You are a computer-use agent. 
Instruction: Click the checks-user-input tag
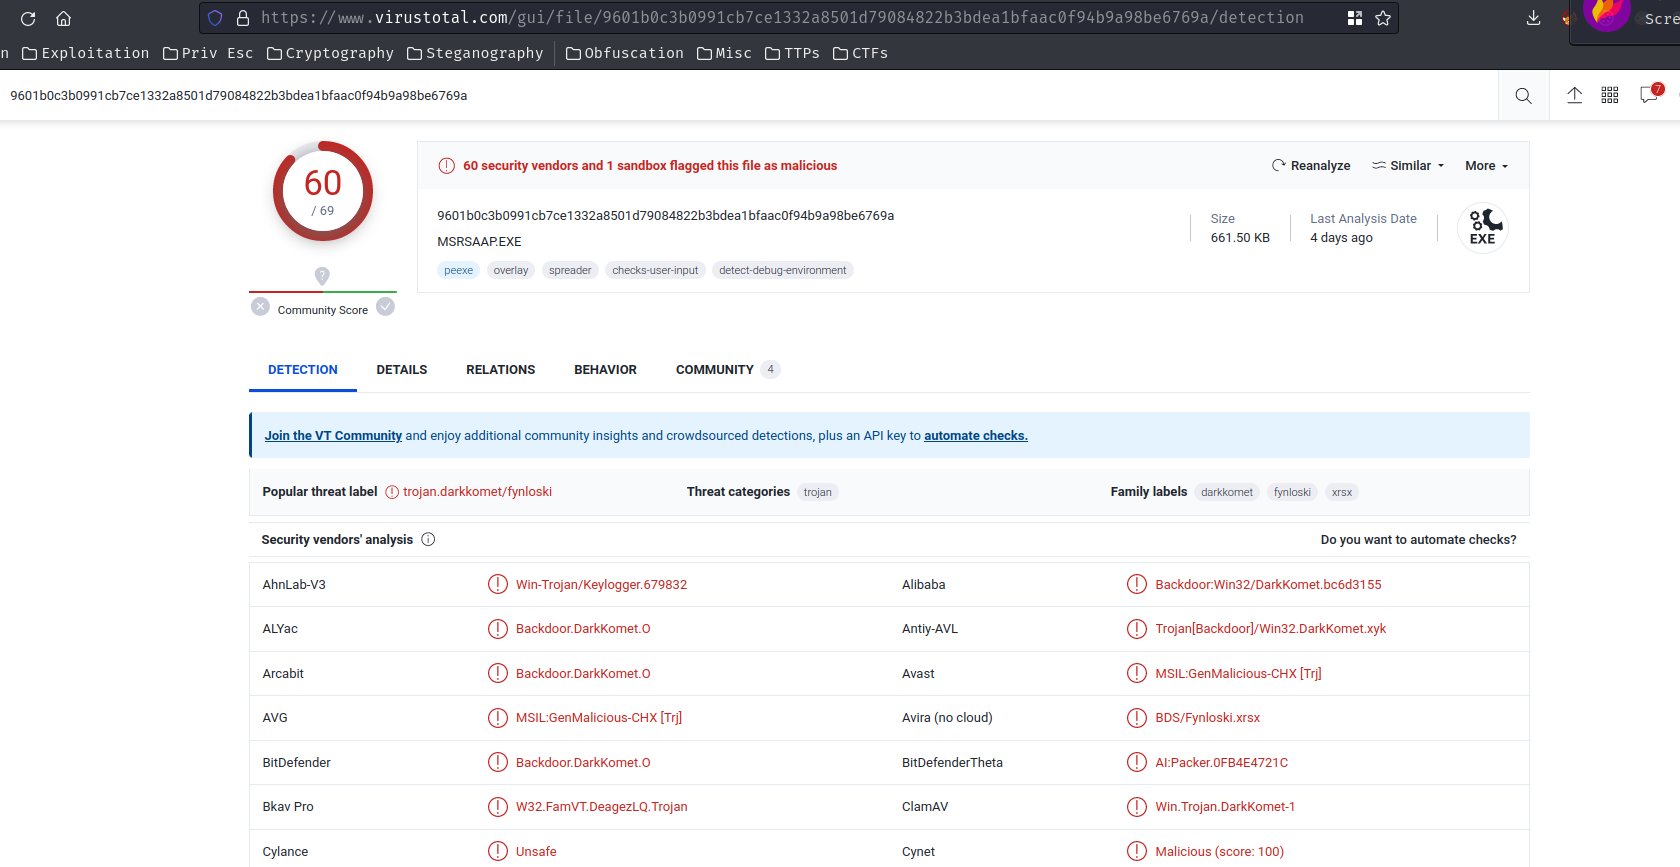(x=655, y=270)
